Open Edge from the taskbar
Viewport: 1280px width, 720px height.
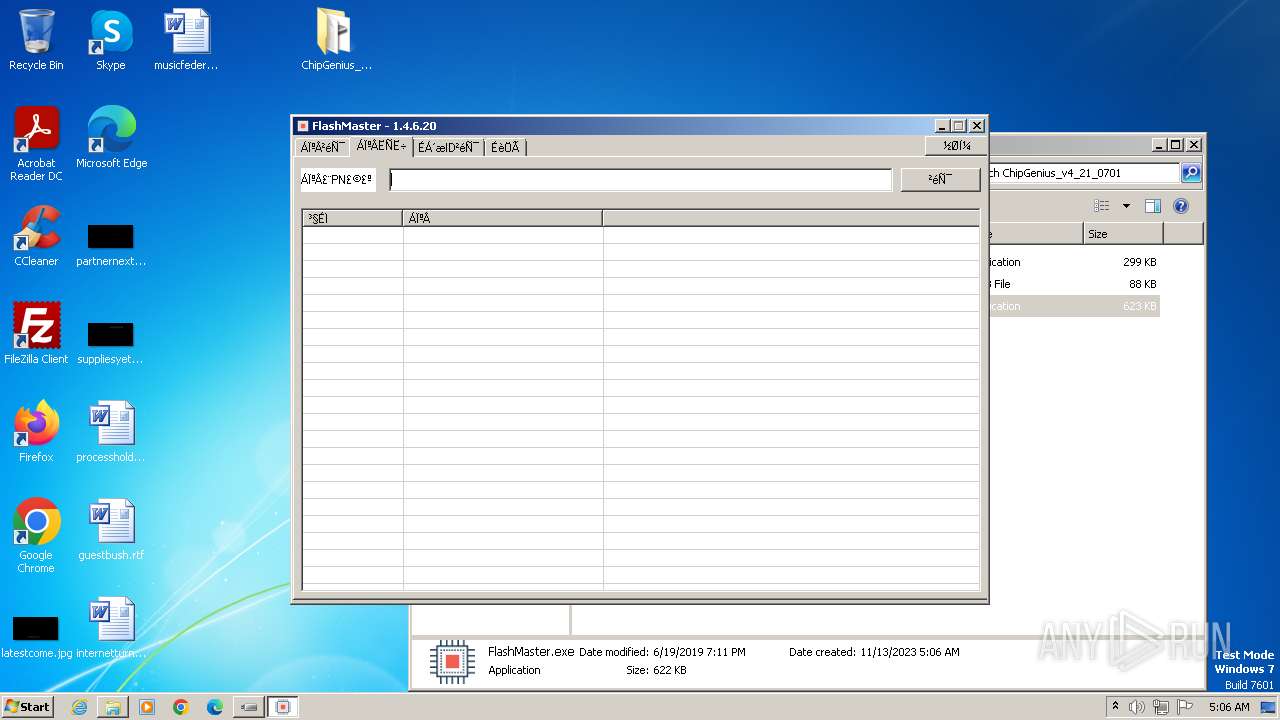click(x=215, y=707)
